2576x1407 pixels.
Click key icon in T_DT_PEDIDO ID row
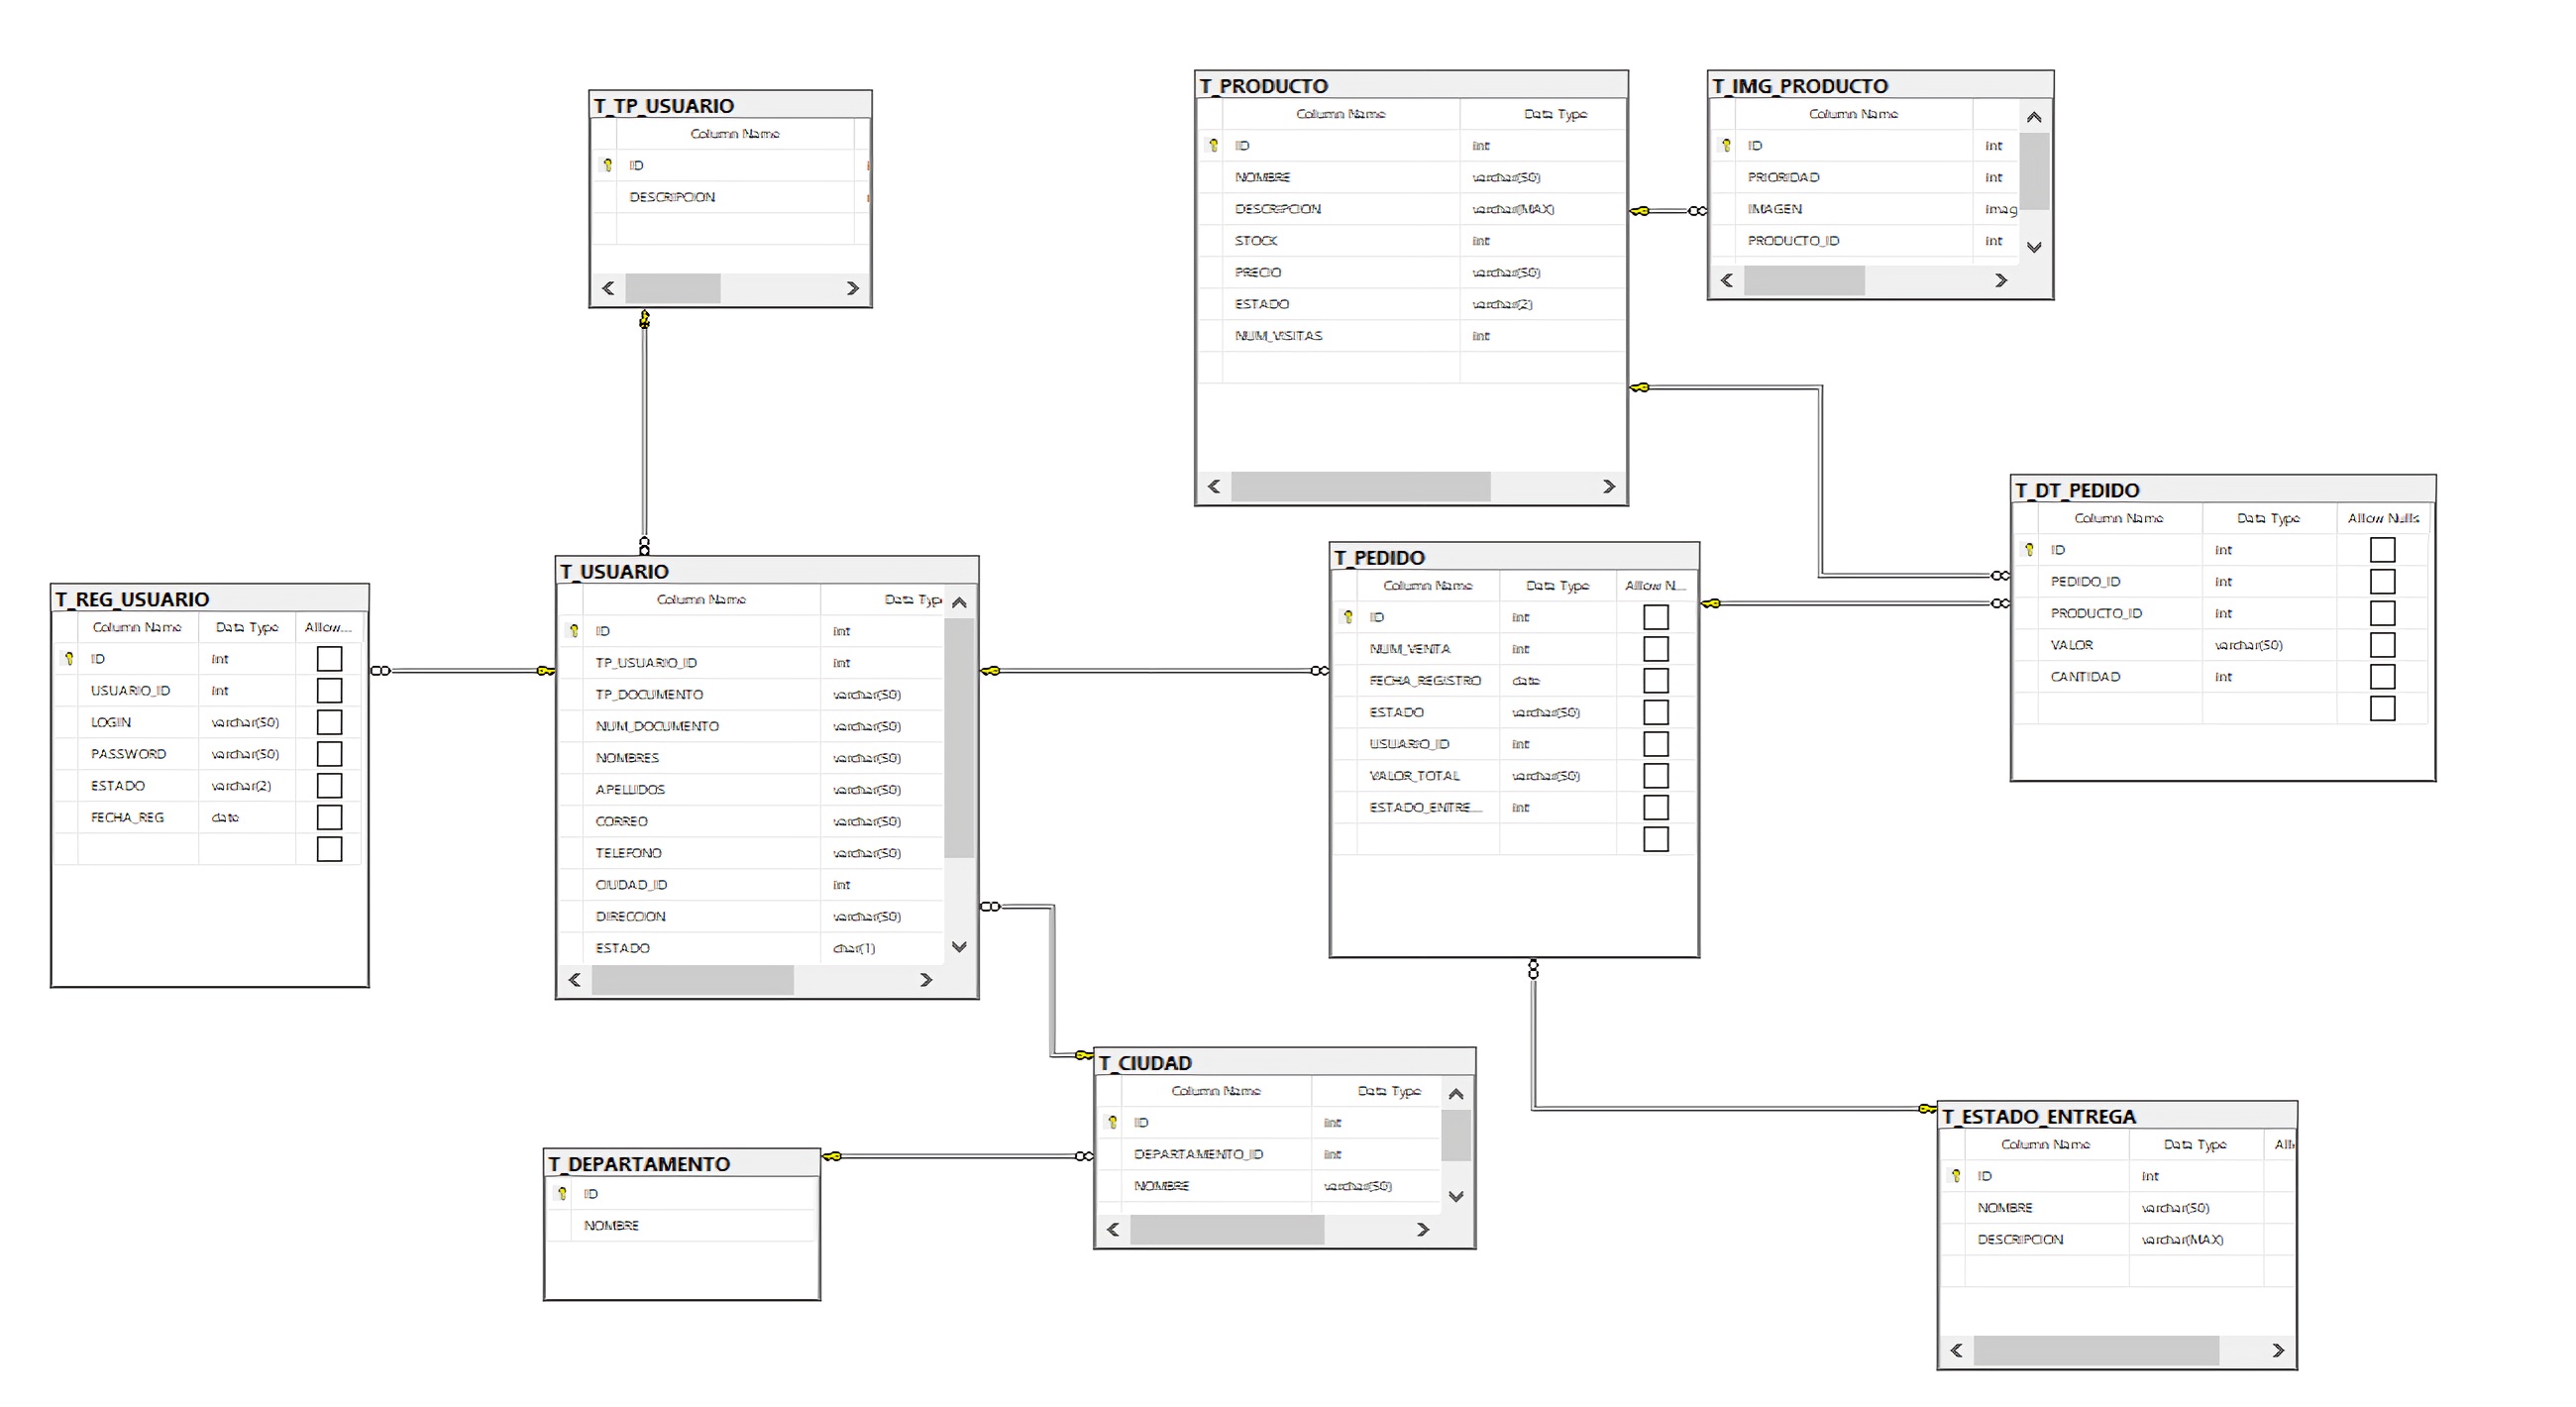pyautogui.click(x=2029, y=550)
